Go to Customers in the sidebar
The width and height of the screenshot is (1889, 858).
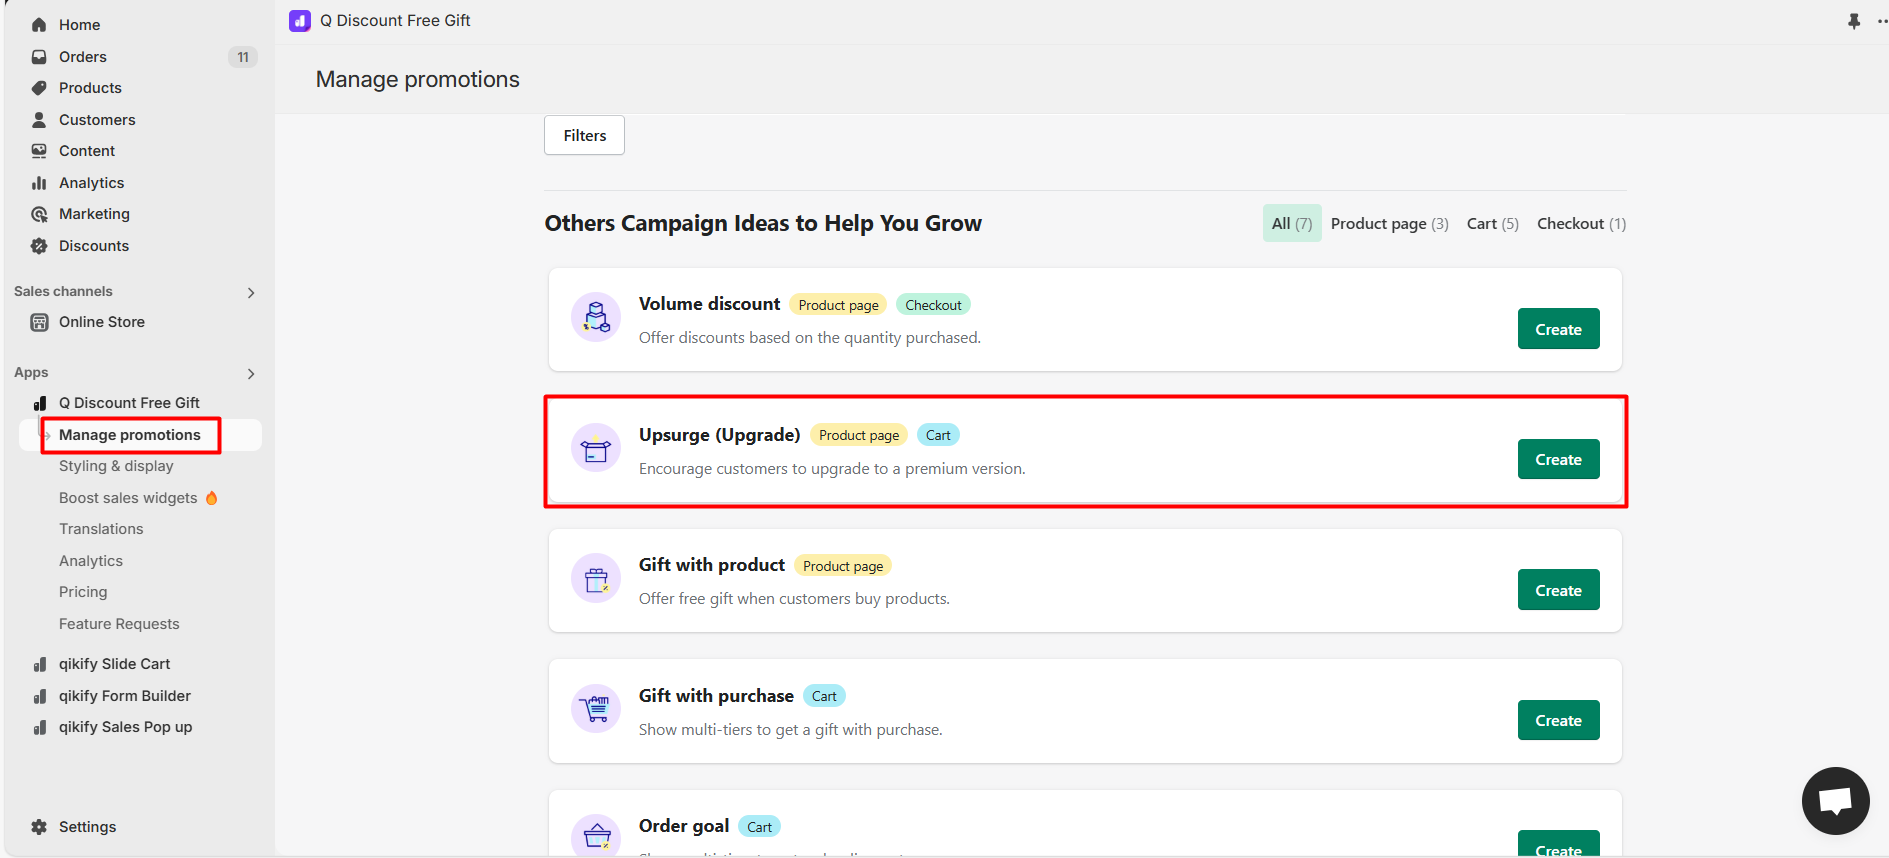[x=97, y=120]
